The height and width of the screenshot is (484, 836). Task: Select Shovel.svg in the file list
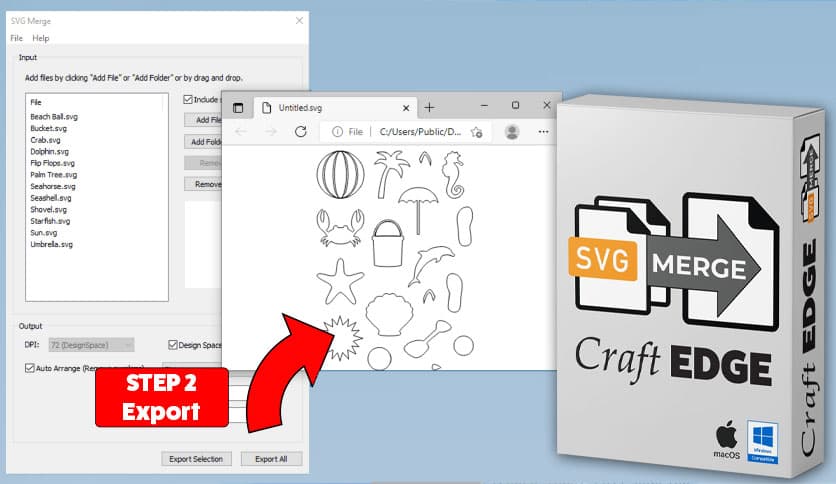coord(49,210)
